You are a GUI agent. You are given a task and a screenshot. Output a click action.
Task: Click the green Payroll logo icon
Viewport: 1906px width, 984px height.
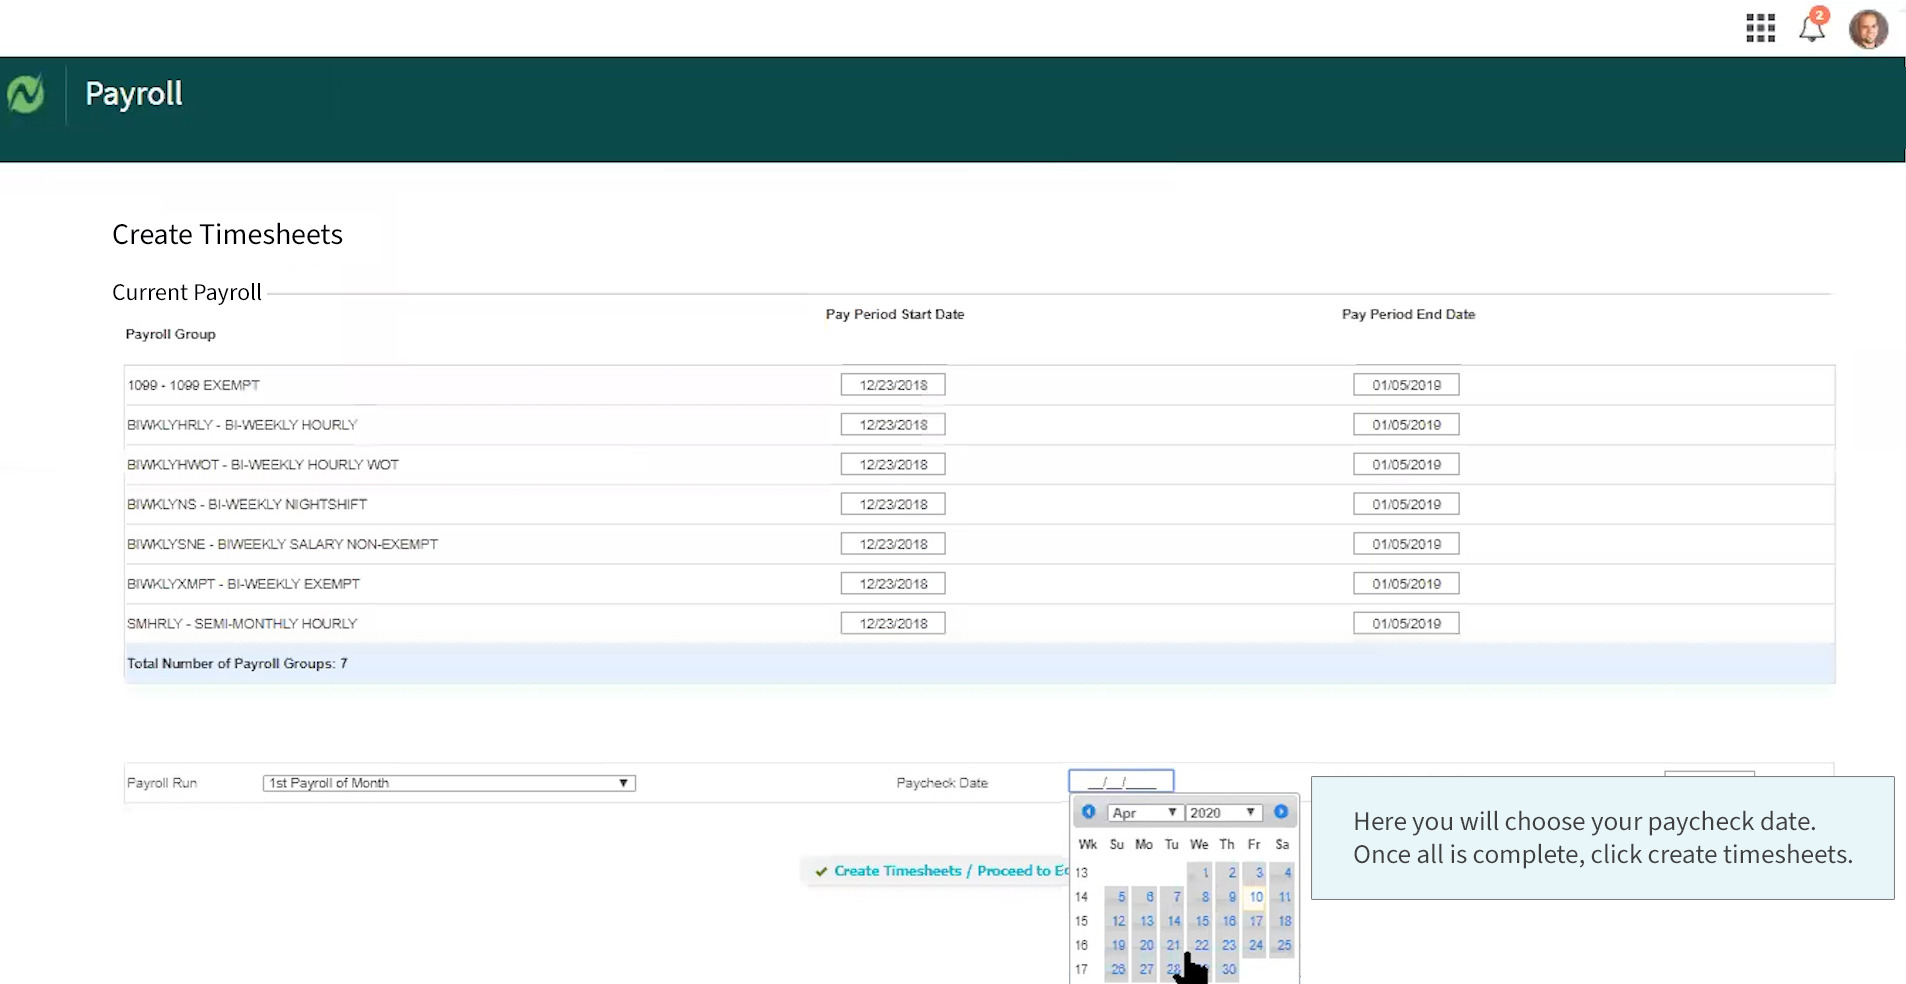click(x=26, y=95)
